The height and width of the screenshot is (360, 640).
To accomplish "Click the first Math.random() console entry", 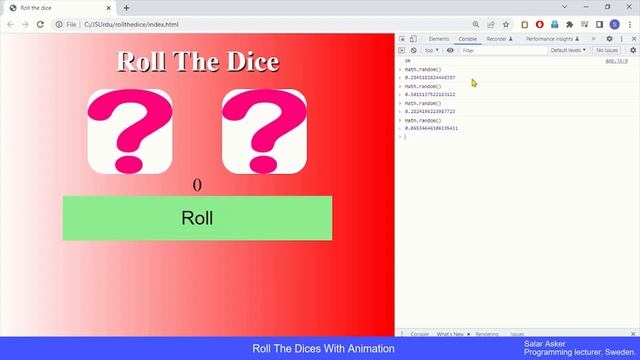I will 423,69.
